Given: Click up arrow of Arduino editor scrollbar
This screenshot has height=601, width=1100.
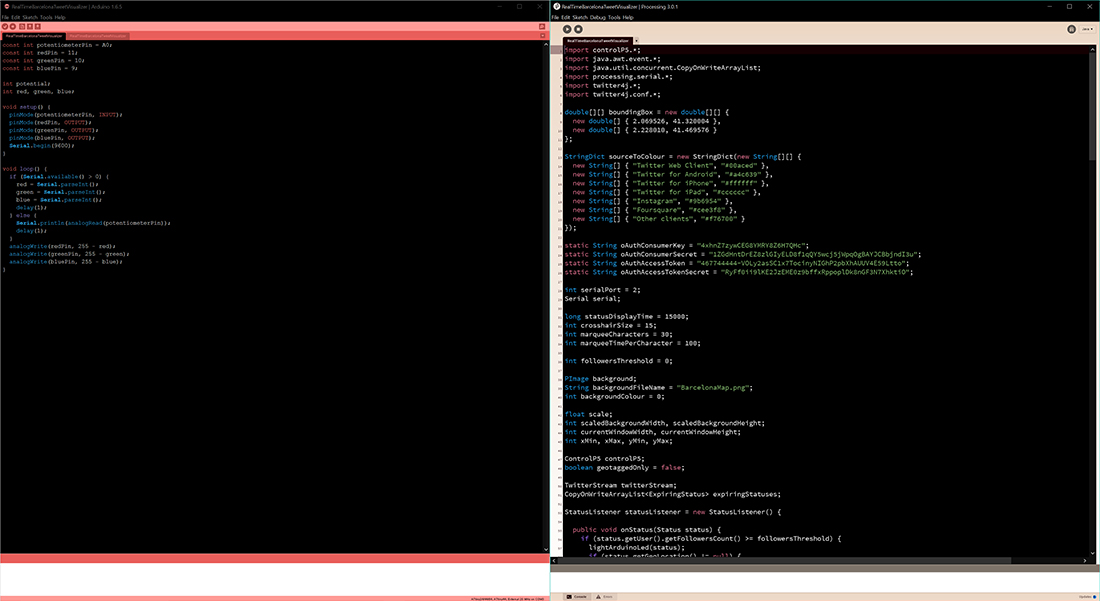Looking at the screenshot, I should pyautogui.click(x=546, y=44).
